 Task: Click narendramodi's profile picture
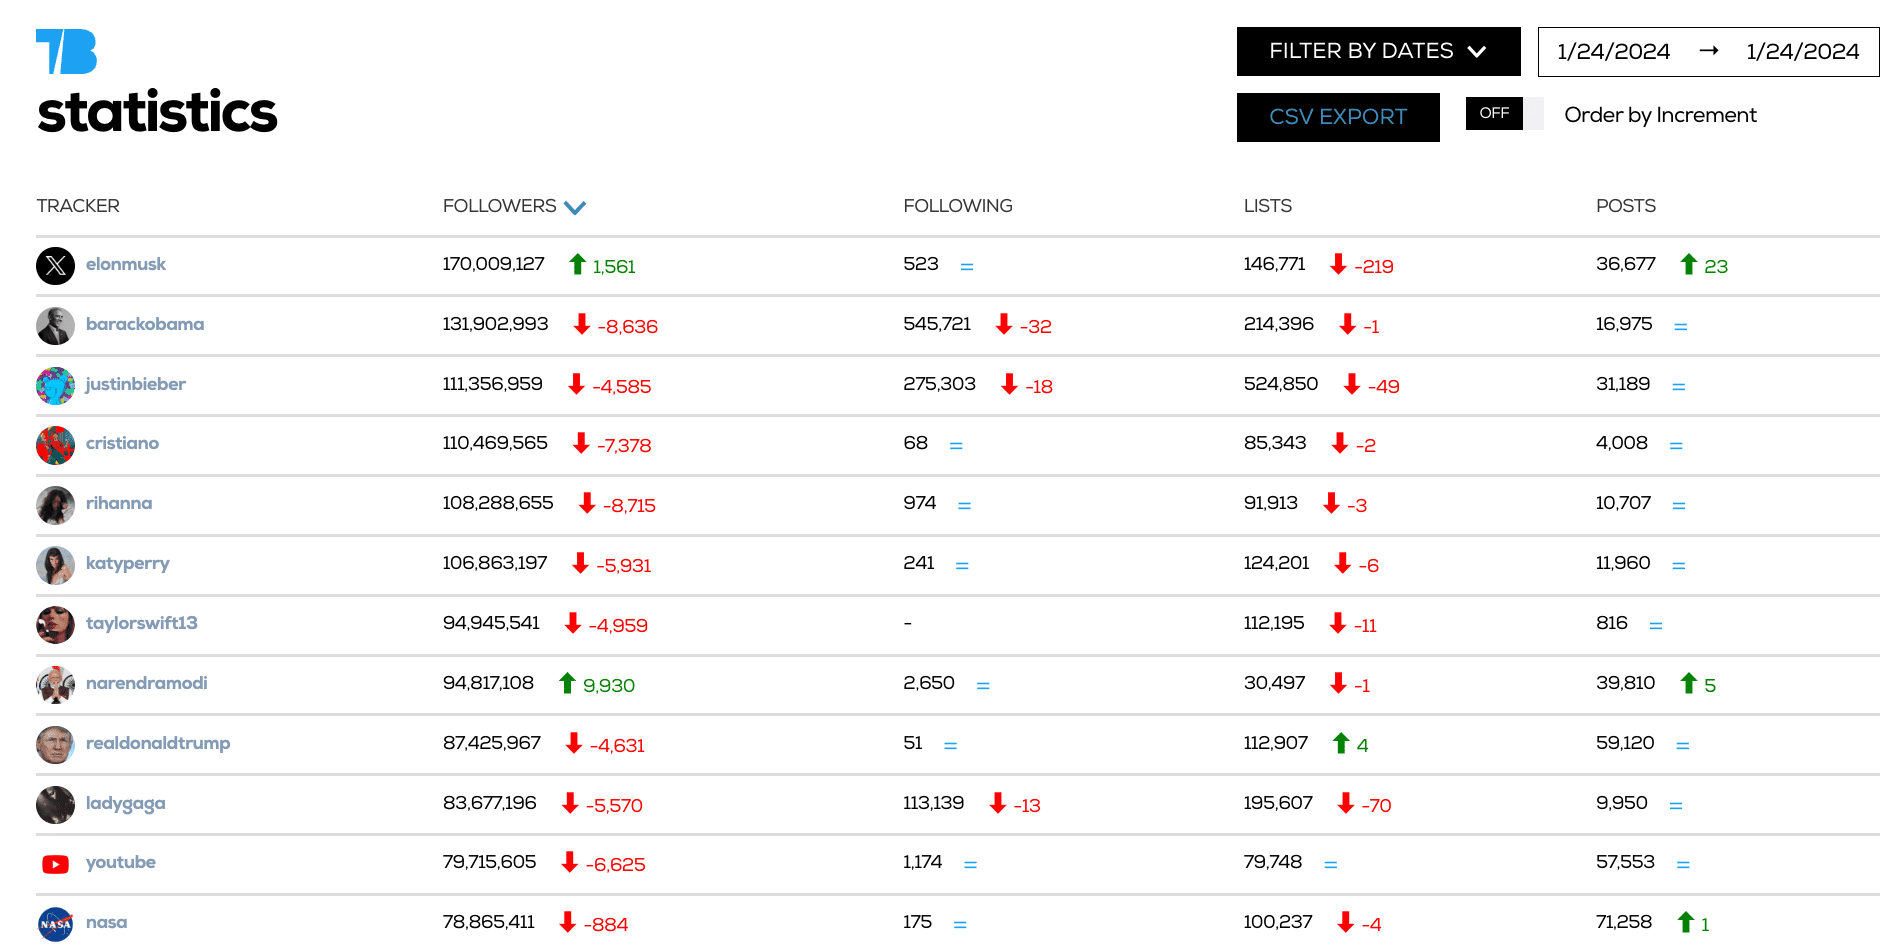pos(55,684)
